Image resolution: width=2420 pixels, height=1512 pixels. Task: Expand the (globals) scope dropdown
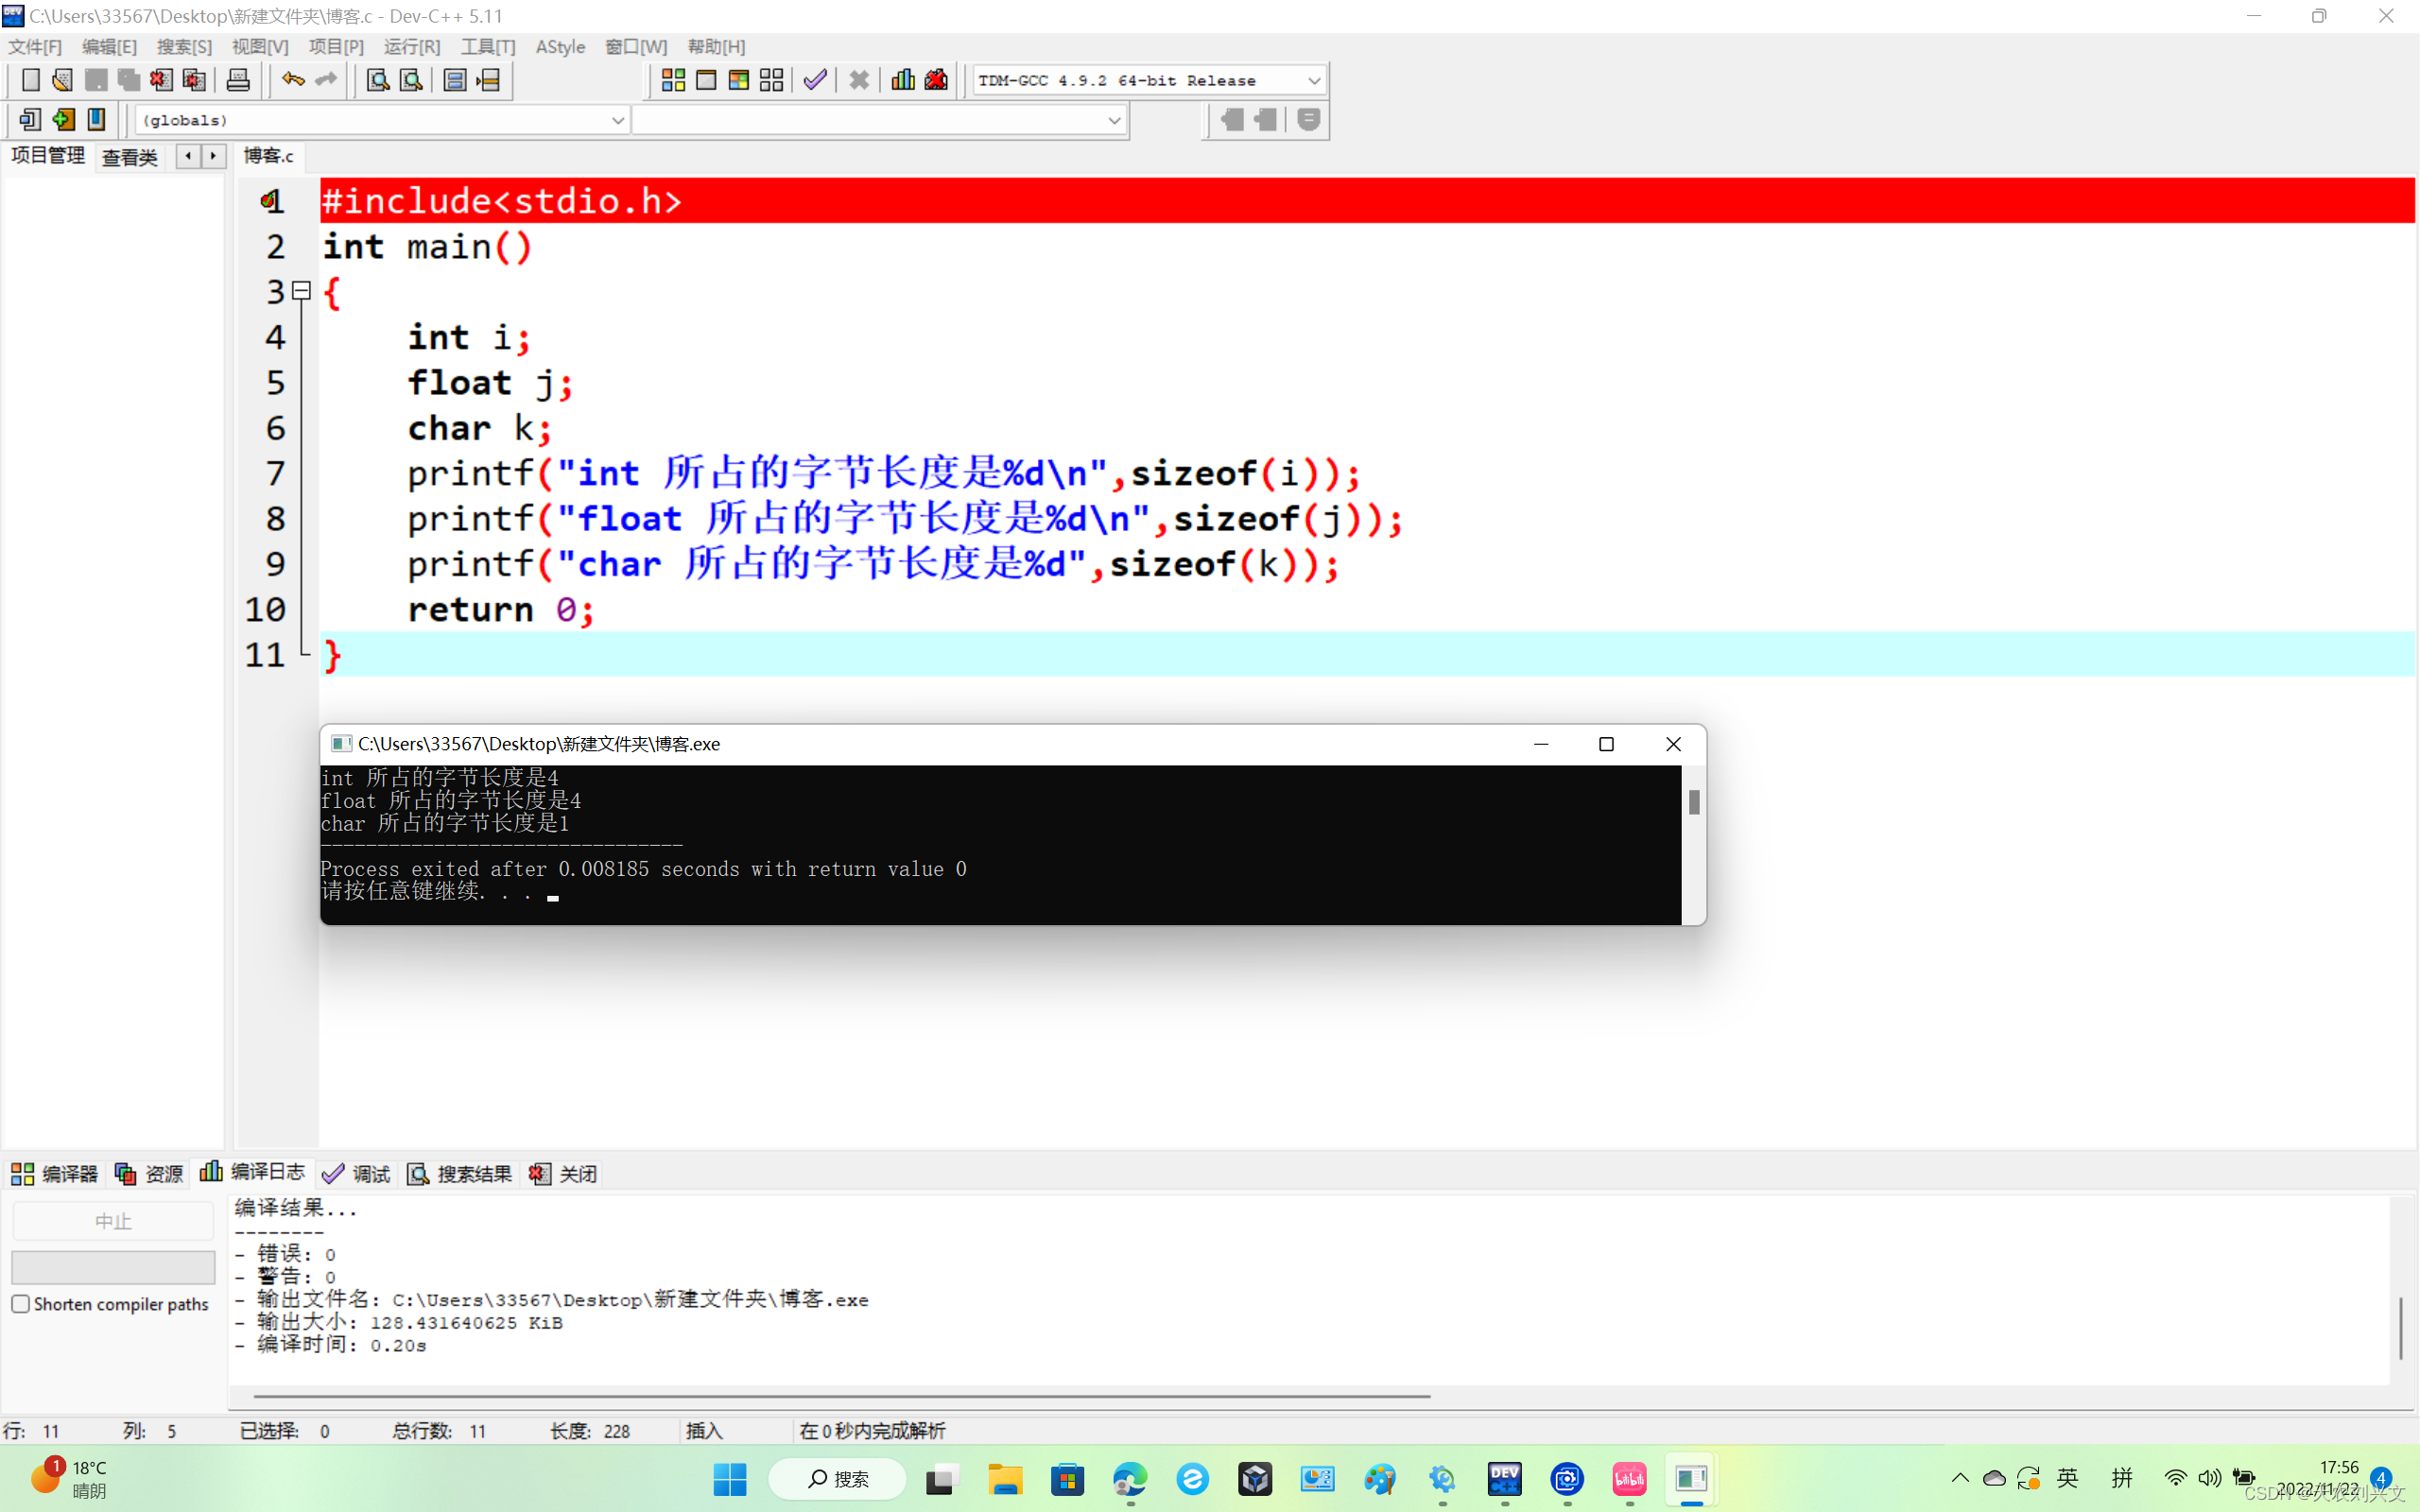pos(617,120)
